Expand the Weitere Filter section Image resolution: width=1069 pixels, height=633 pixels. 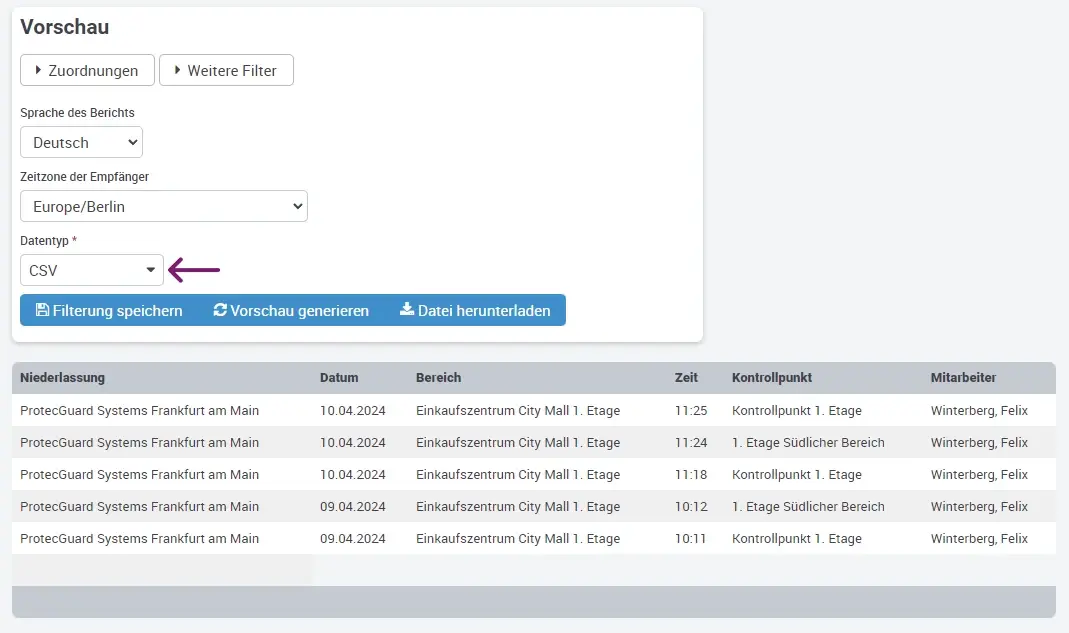point(226,70)
